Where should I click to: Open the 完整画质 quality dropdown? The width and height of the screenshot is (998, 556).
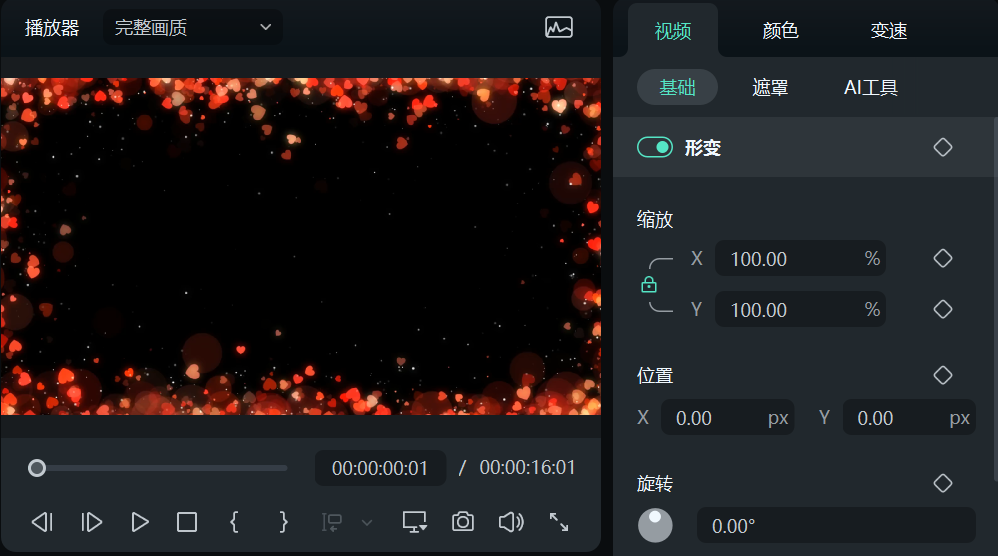pos(193,27)
